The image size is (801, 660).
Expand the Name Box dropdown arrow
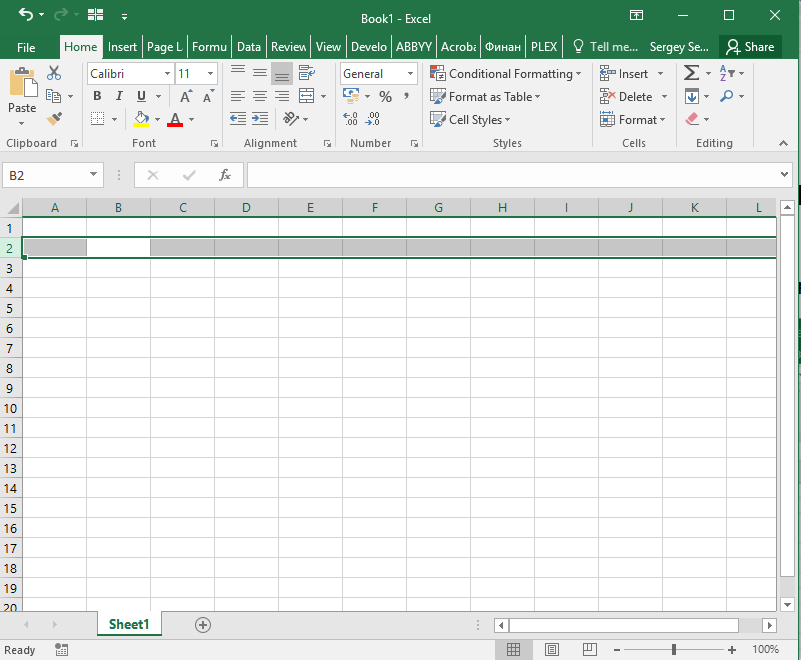[93, 175]
